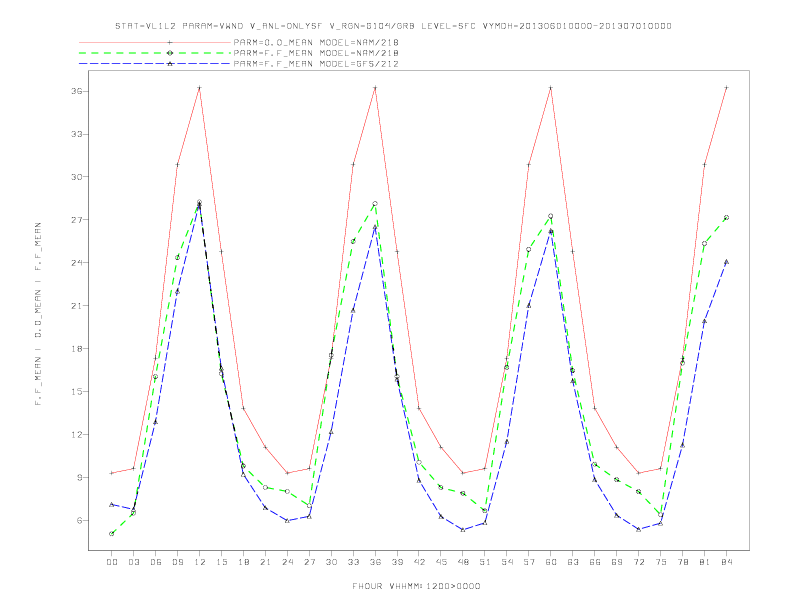Click the x-axis tick label 00
Viewport: 792px width, 612px height.
click(112, 562)
